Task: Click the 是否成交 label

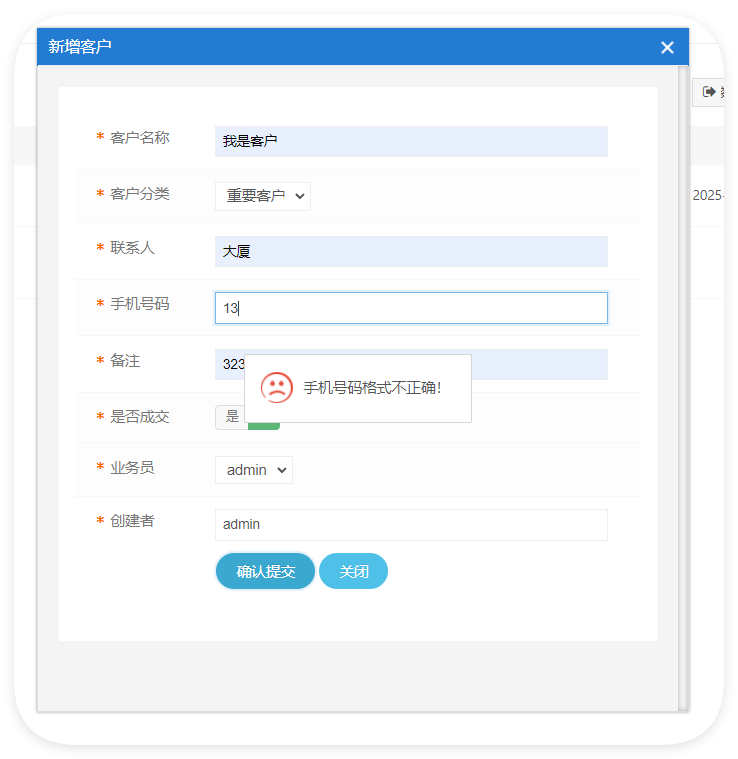Action: (x=139, y=417)
